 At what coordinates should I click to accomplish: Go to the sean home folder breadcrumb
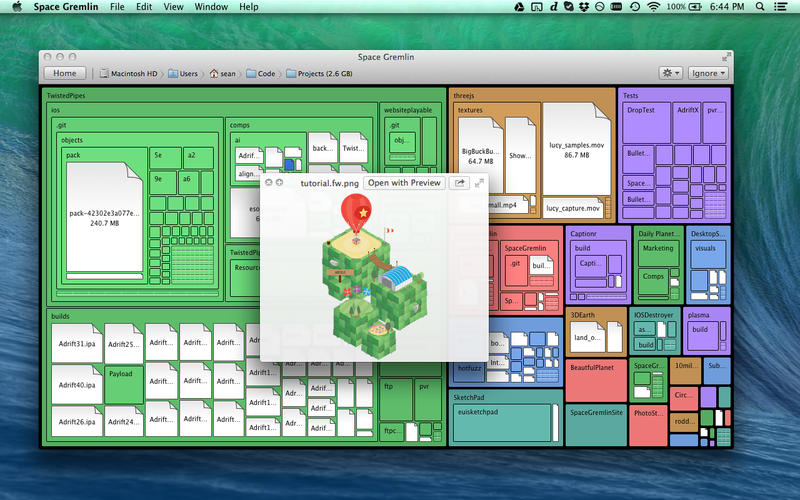point(227,73)
